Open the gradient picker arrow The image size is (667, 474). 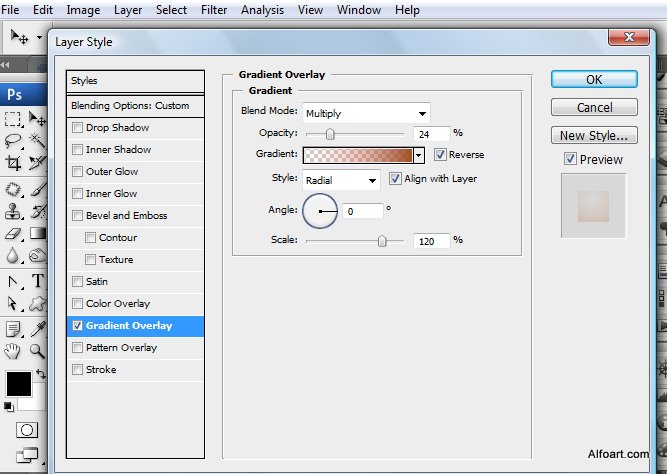(419, 155)
